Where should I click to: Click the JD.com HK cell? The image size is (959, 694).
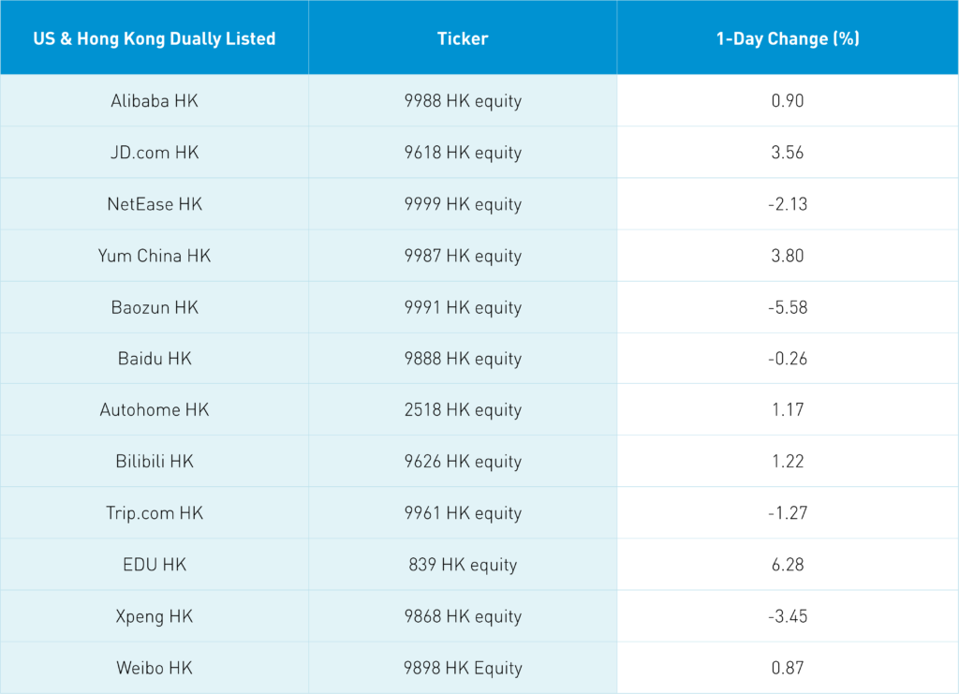pyautogui.click(x=154, y=153)
